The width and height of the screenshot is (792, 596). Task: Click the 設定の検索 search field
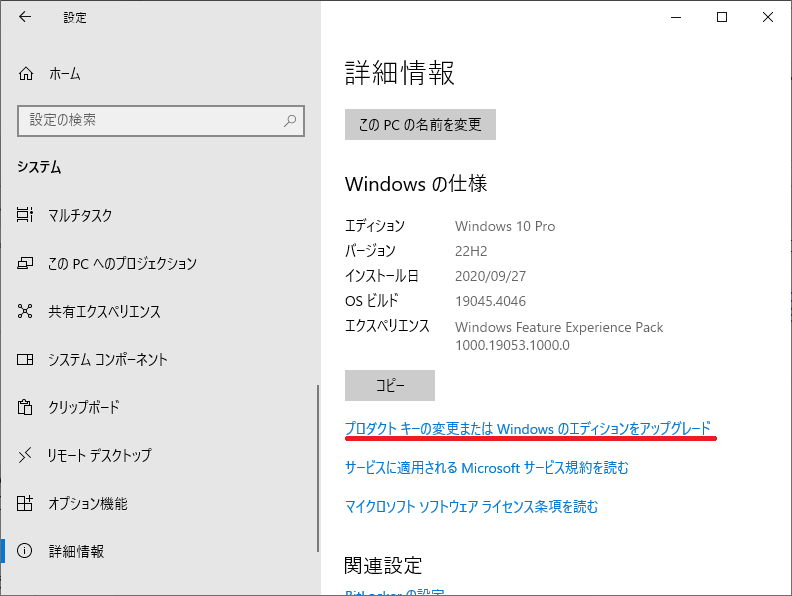click(x=161, y=121)
